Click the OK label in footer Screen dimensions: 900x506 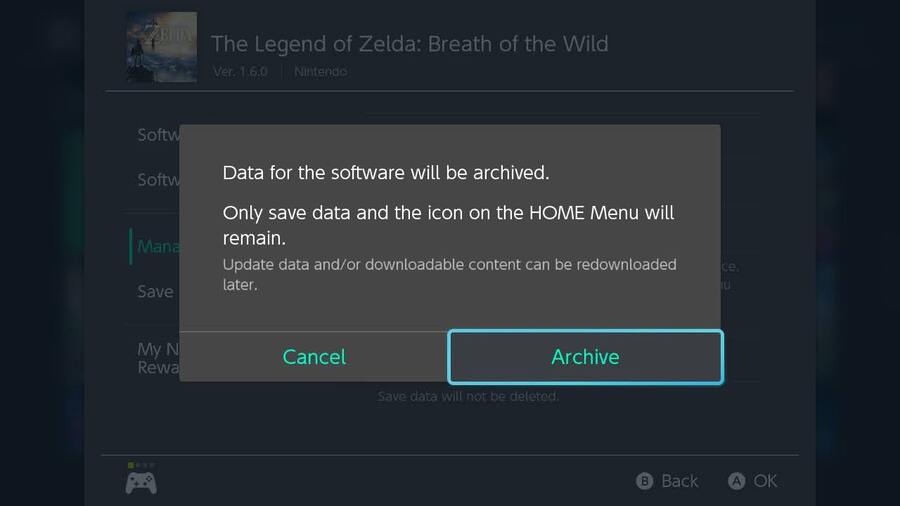click(765, 481)
